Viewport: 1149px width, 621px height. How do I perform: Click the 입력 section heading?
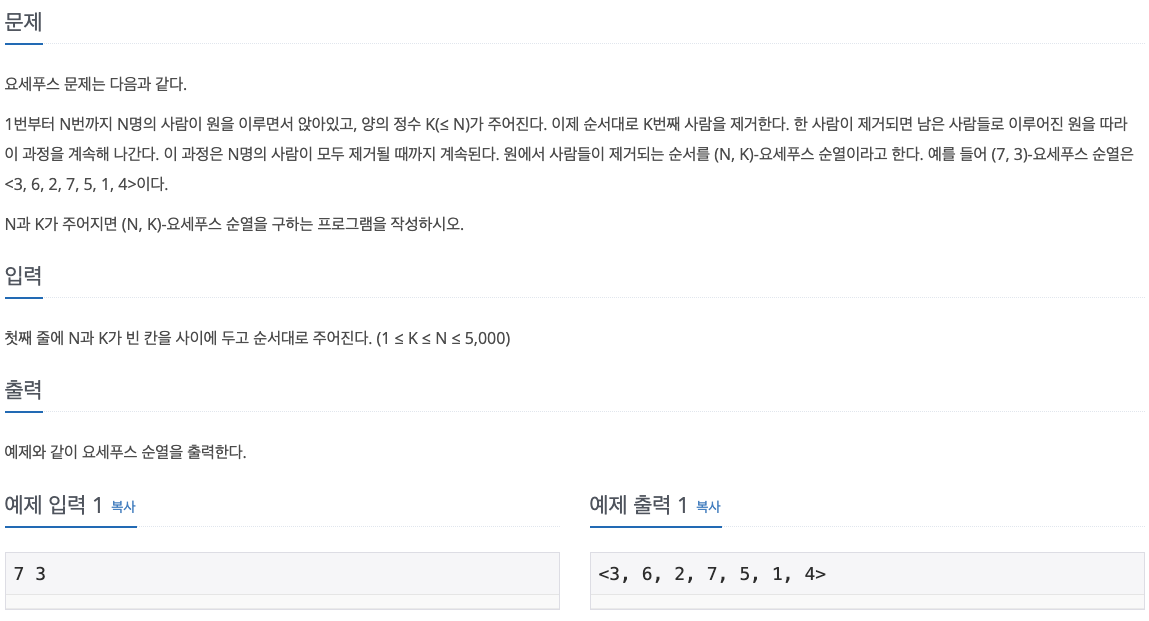click(x=23, y=276)
